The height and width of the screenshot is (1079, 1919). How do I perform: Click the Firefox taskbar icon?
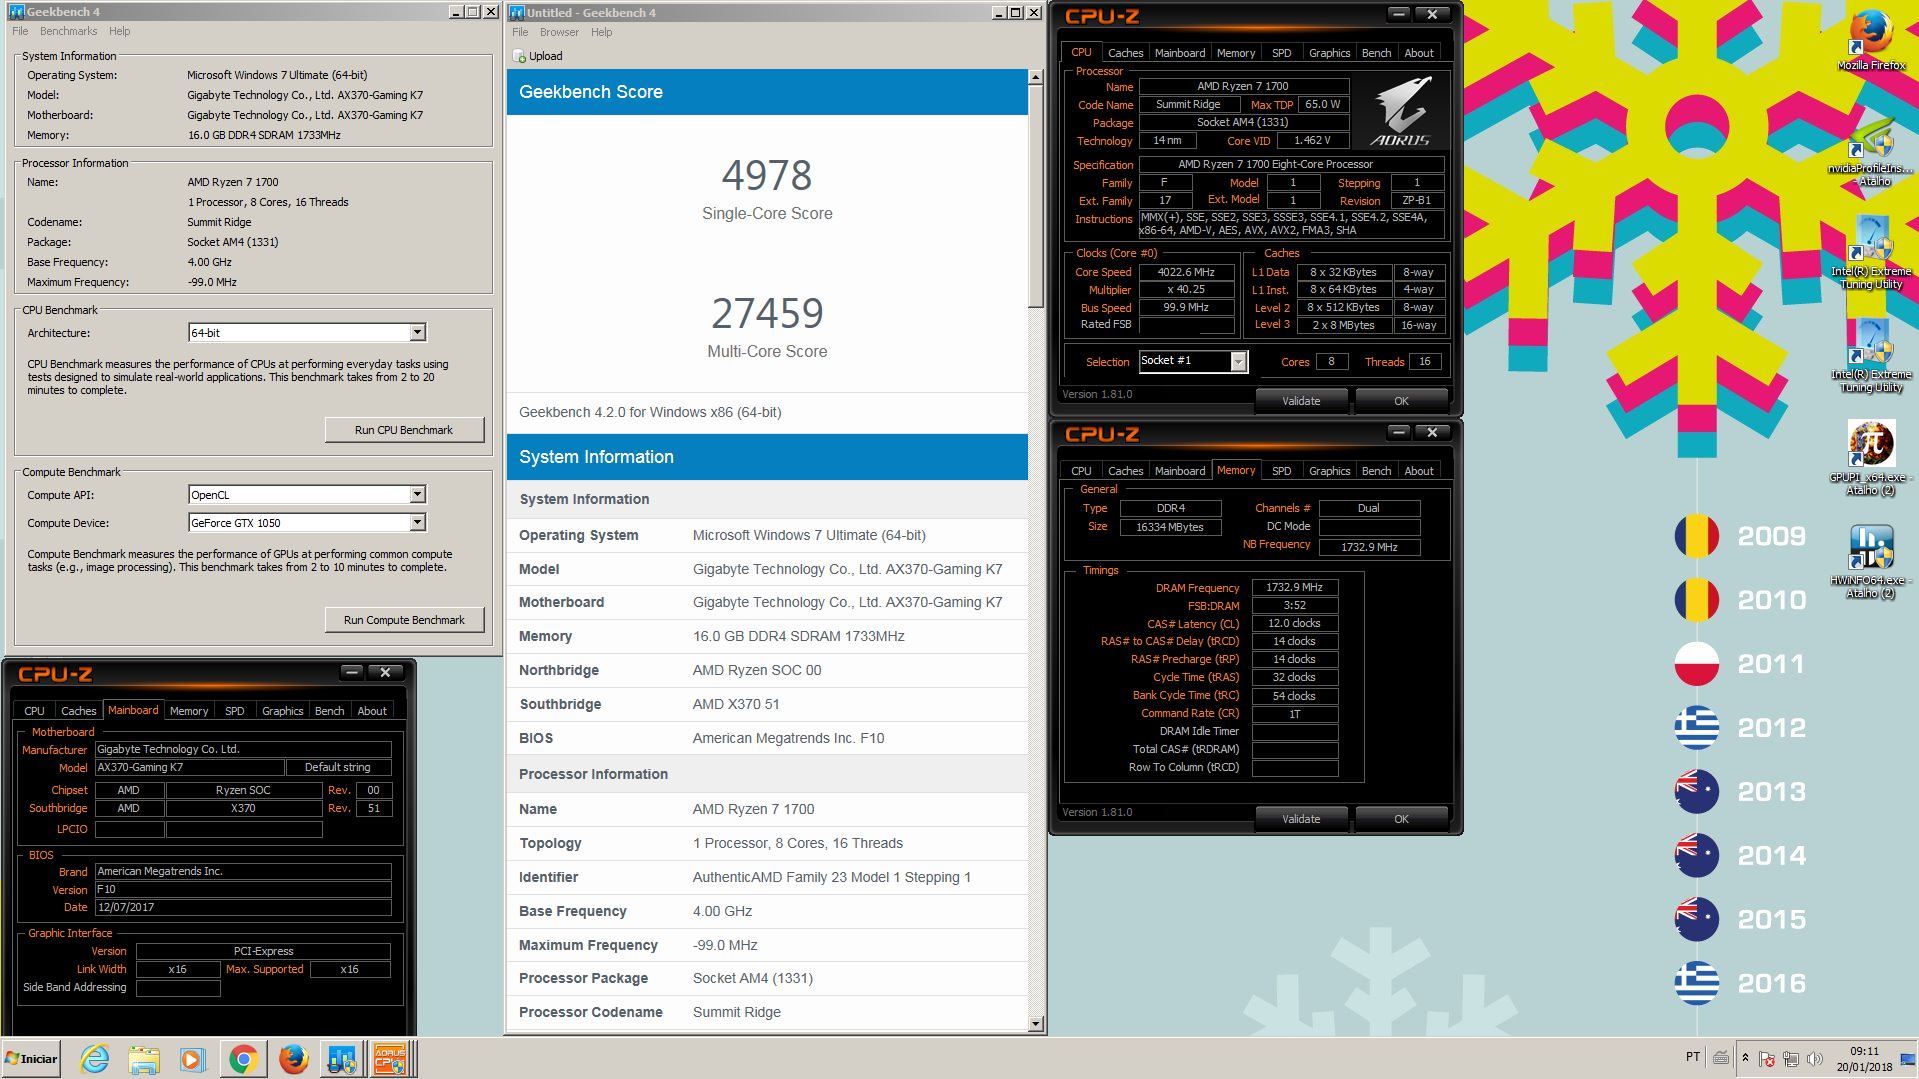[293, 1059]
